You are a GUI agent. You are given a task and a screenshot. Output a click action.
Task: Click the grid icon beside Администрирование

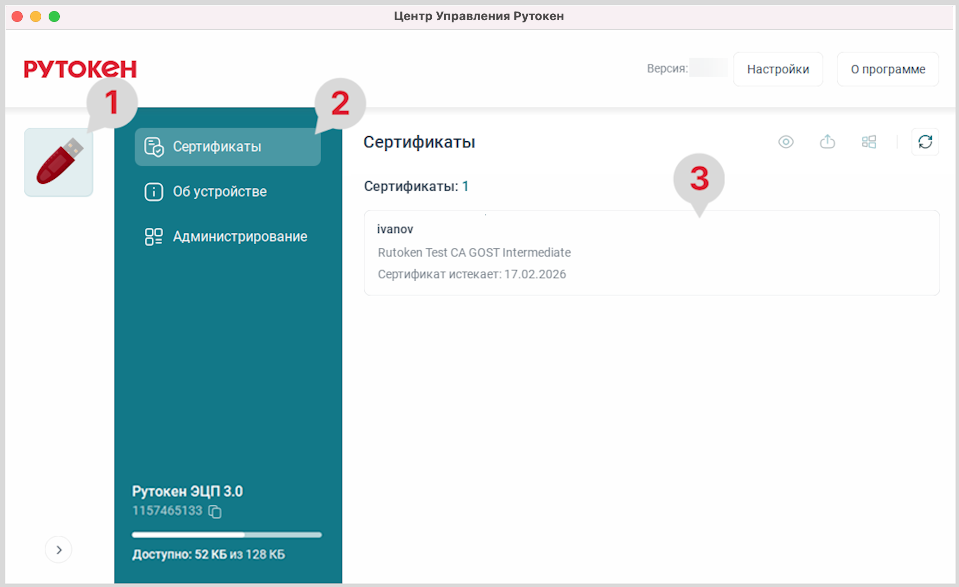(x=154, y=237)
